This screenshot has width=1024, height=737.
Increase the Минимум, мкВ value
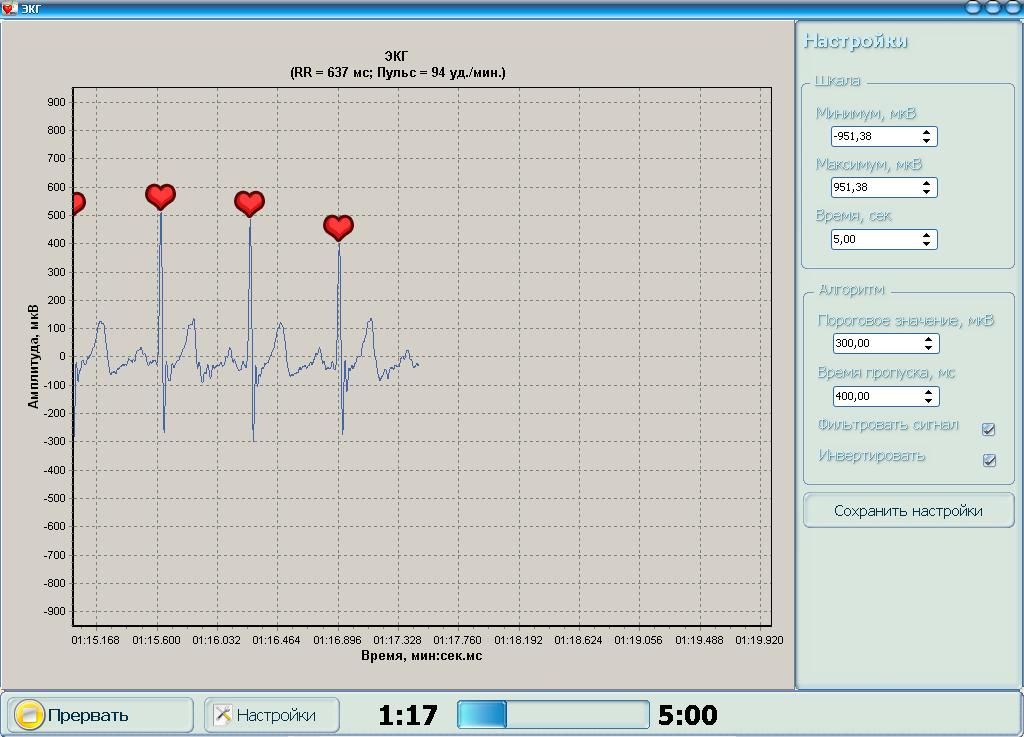[x=927, y=133]
